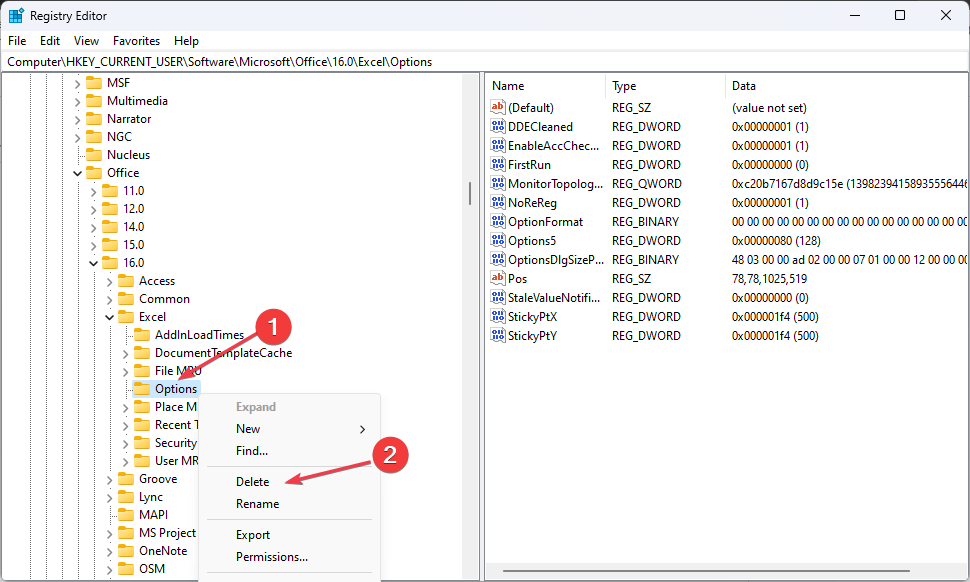970x582 pixels.
Task: Click the Pos string value icon
Action: click(498, 279)
